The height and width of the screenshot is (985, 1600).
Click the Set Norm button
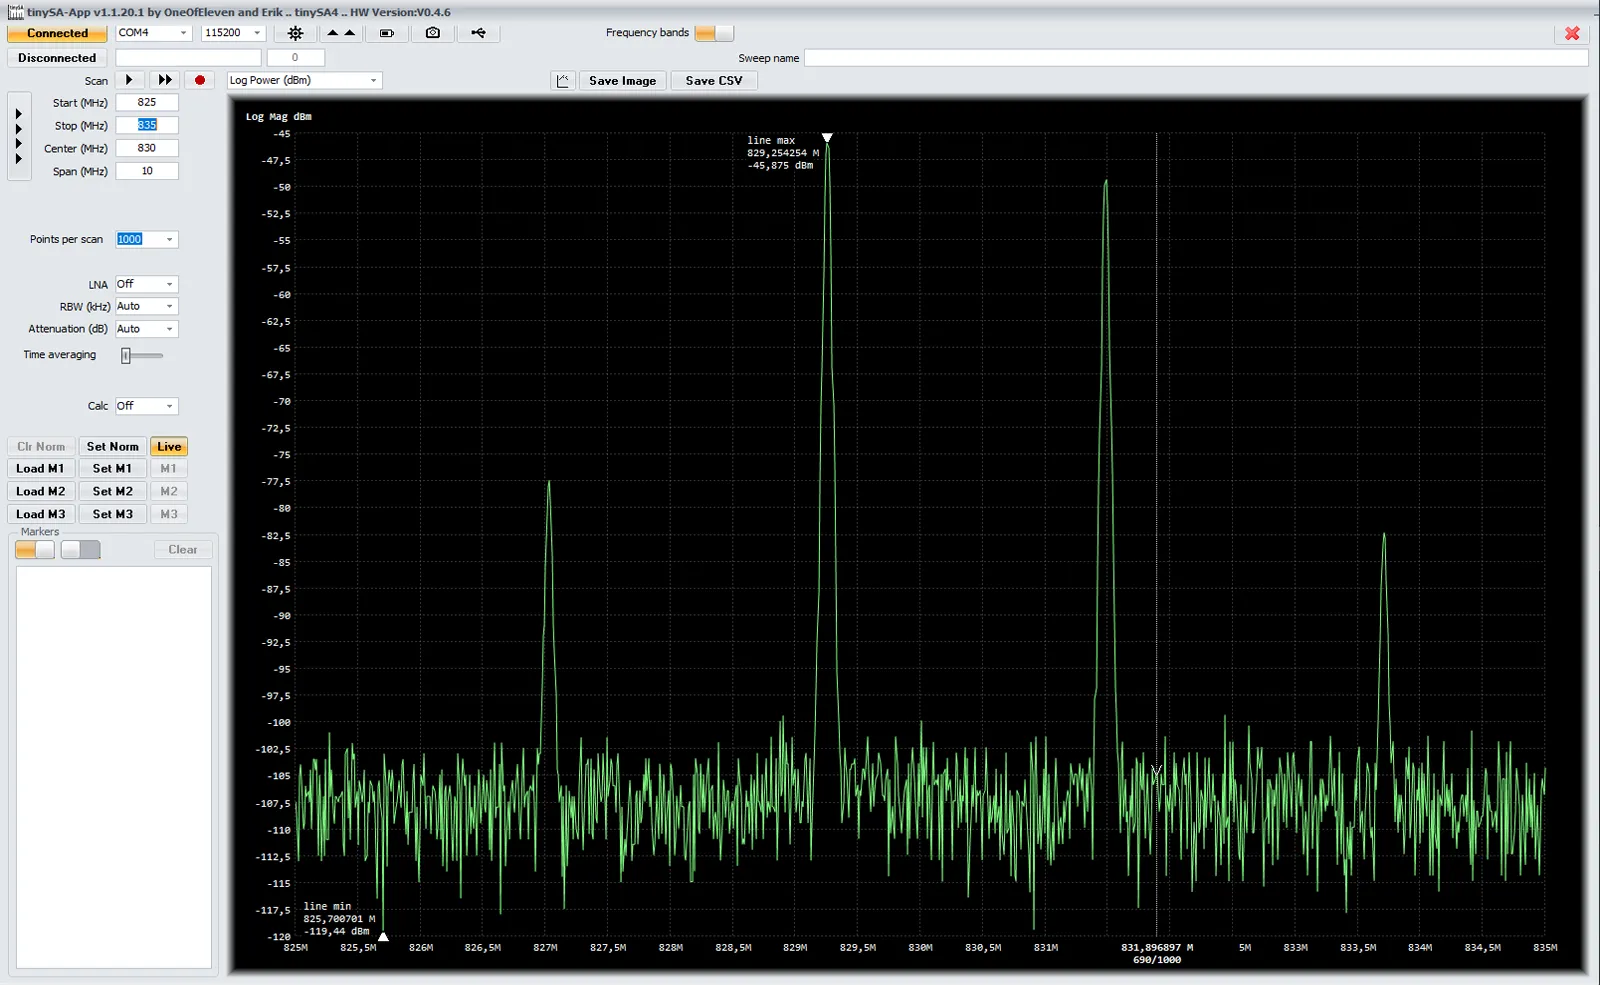[112, 446]
